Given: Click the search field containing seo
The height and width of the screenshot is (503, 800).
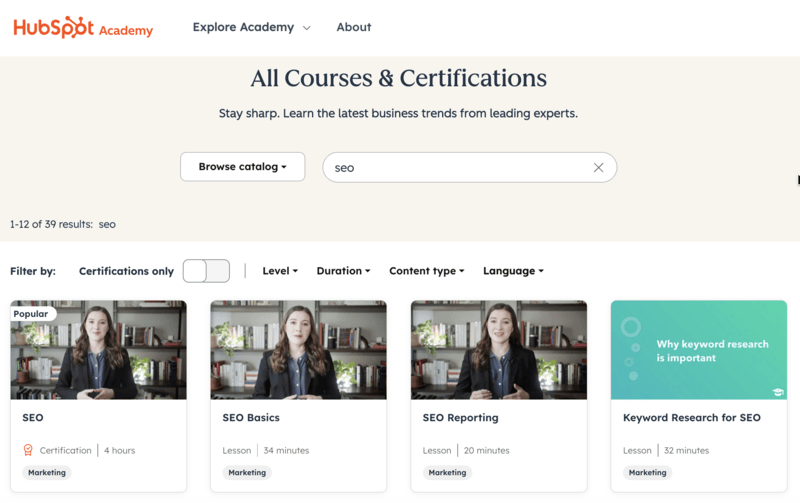Looking at the screenshot, I should pos(460,168).
